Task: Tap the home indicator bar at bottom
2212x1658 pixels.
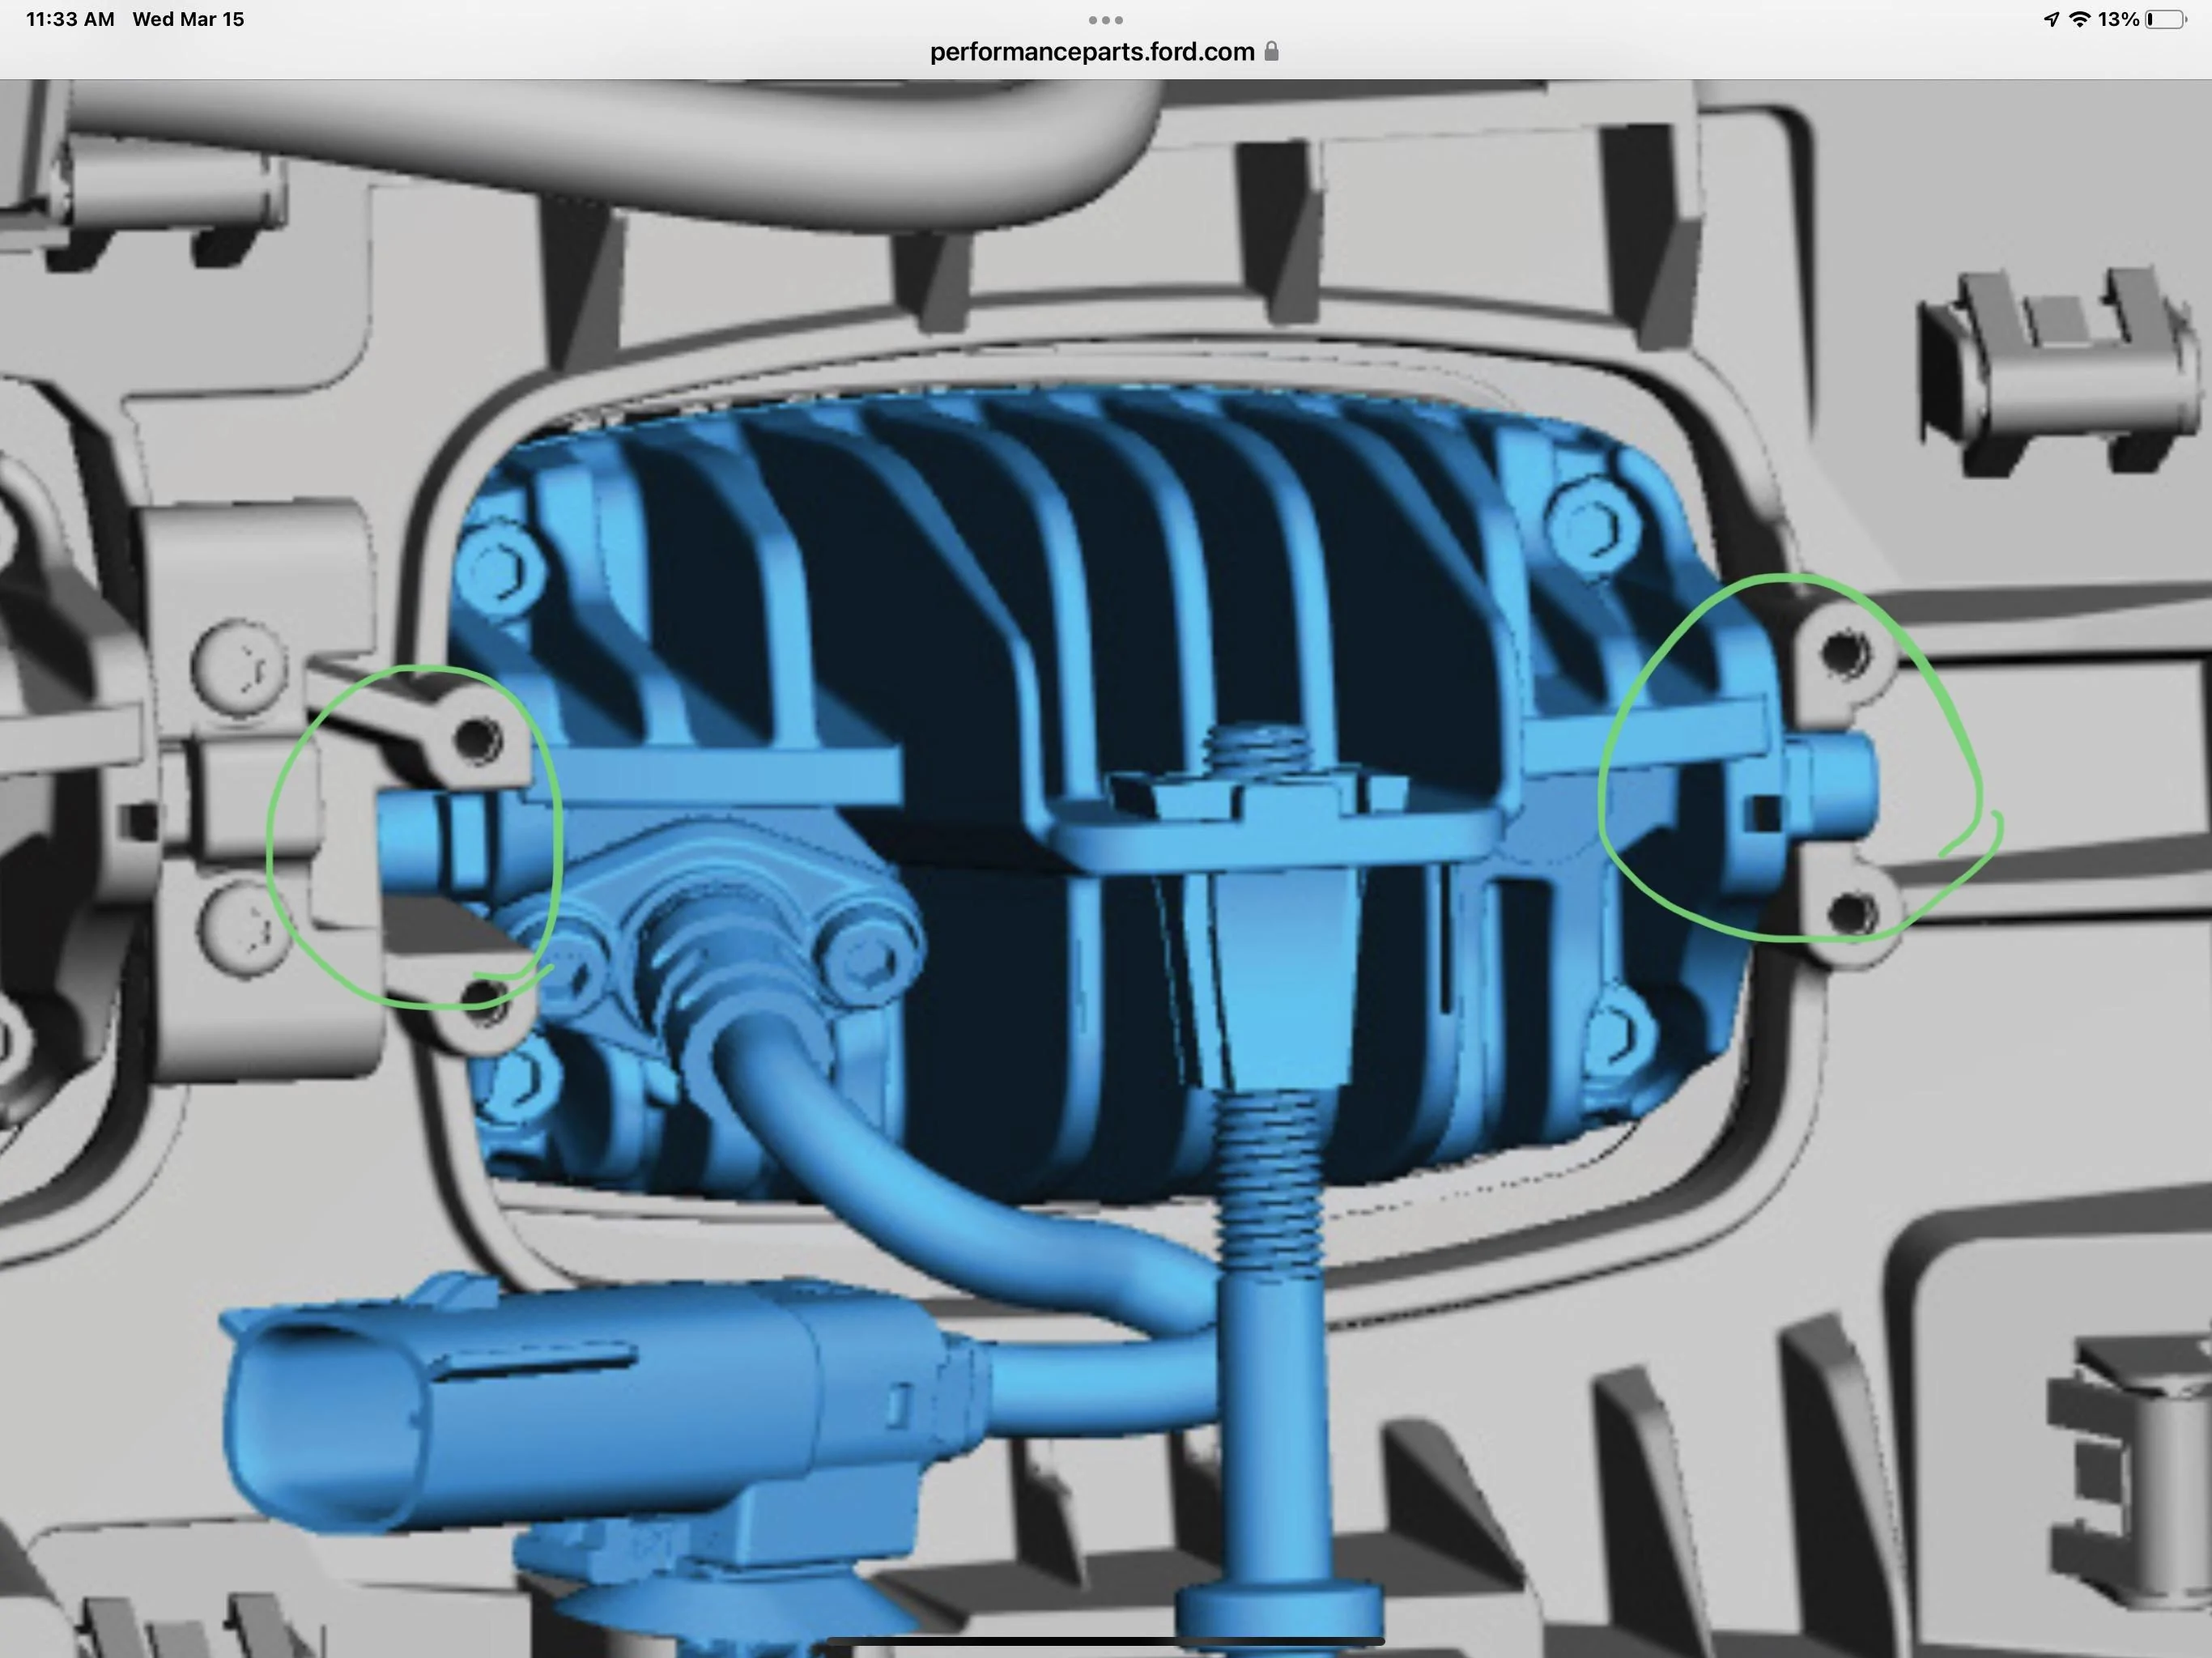Action: 1105,1642
